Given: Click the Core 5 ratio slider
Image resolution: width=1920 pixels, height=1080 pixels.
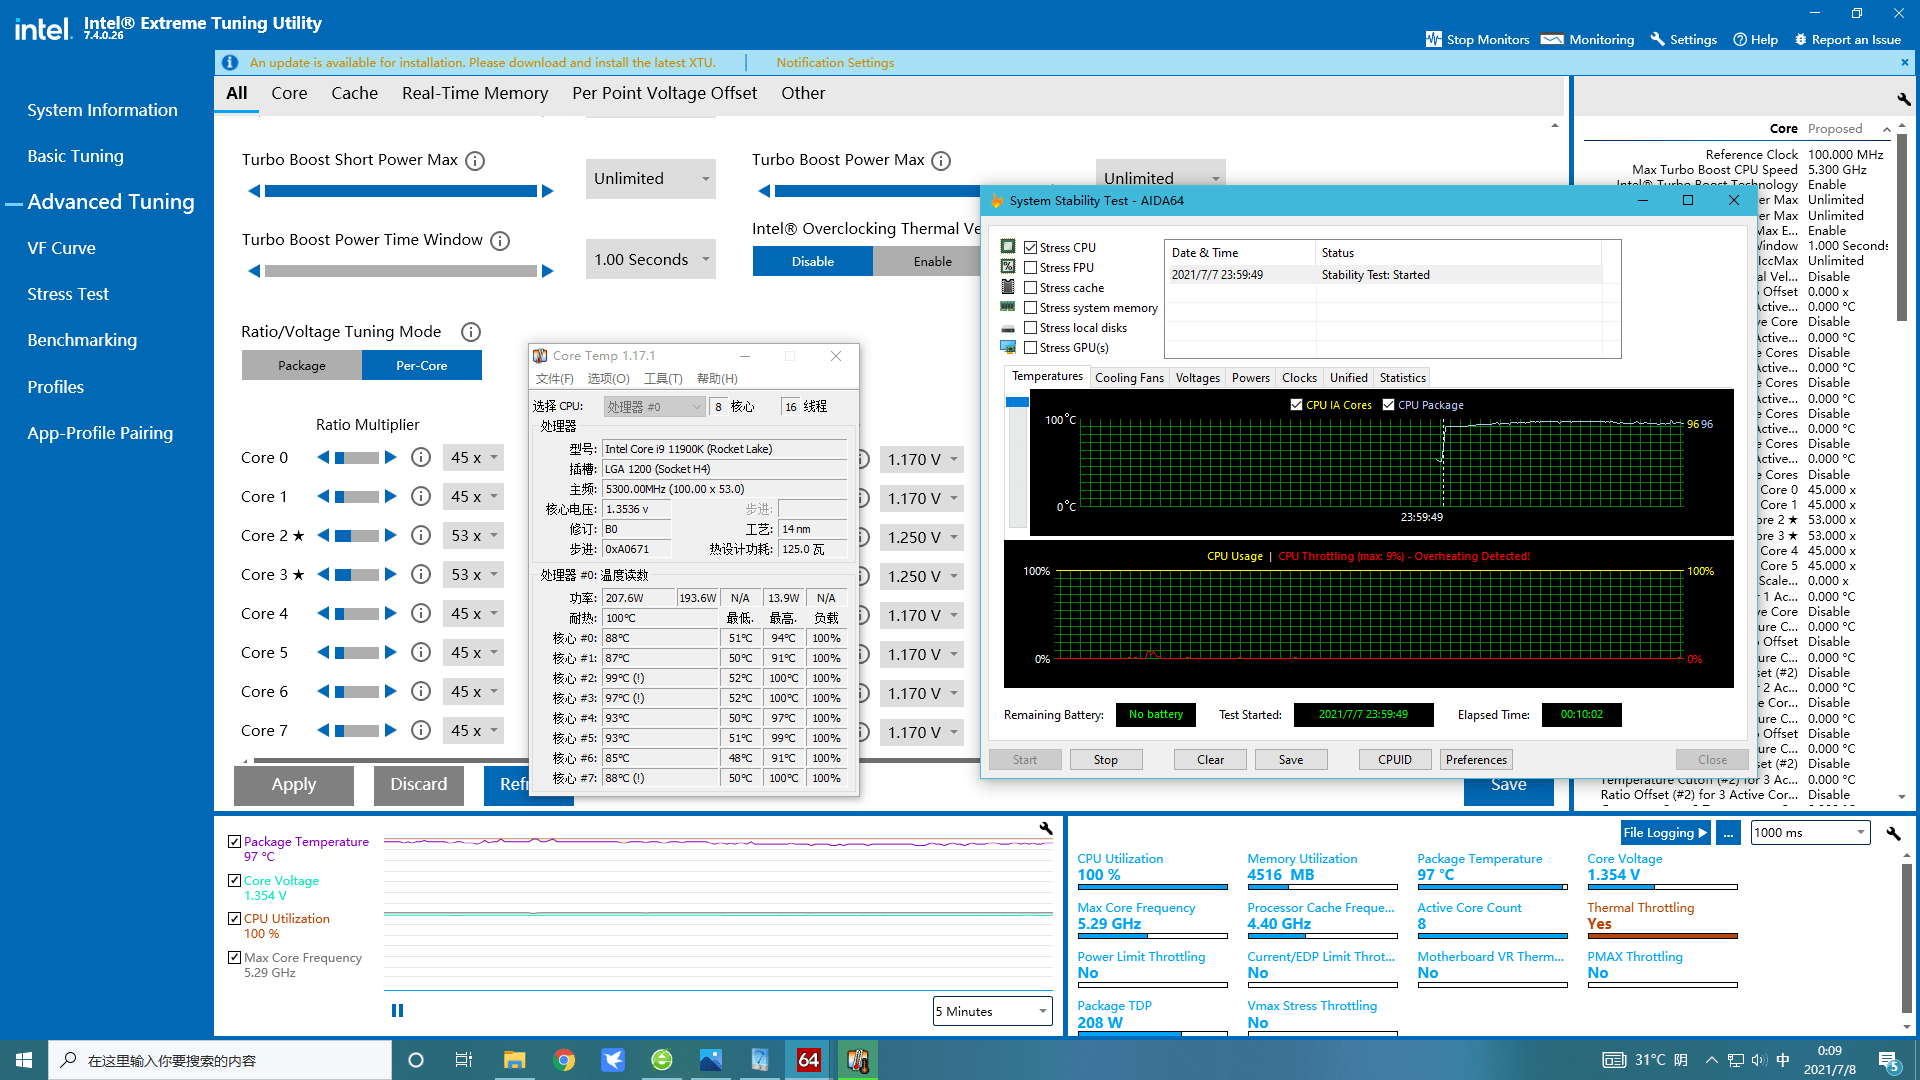Looking at the screenshot, I should pos(356,653).
